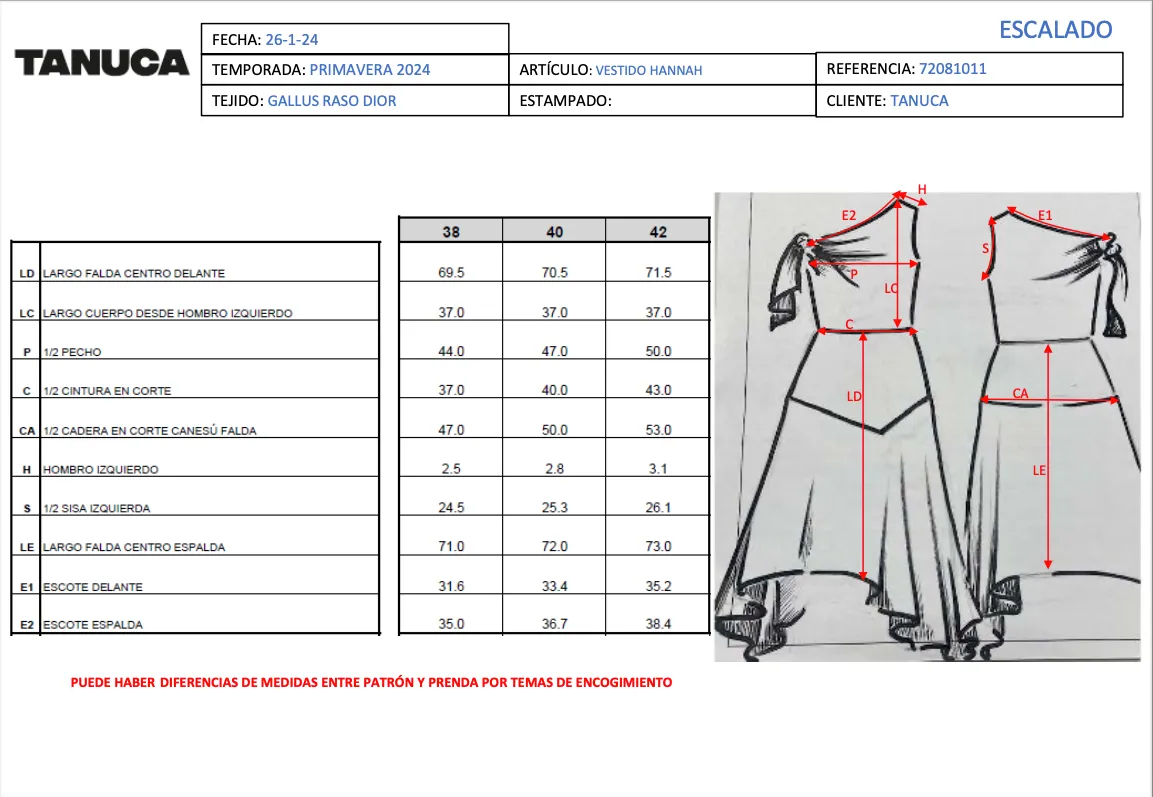Click LARGO ESPALDA value 73.0
Screen dimensions: 1153x797
coord(658,546)
